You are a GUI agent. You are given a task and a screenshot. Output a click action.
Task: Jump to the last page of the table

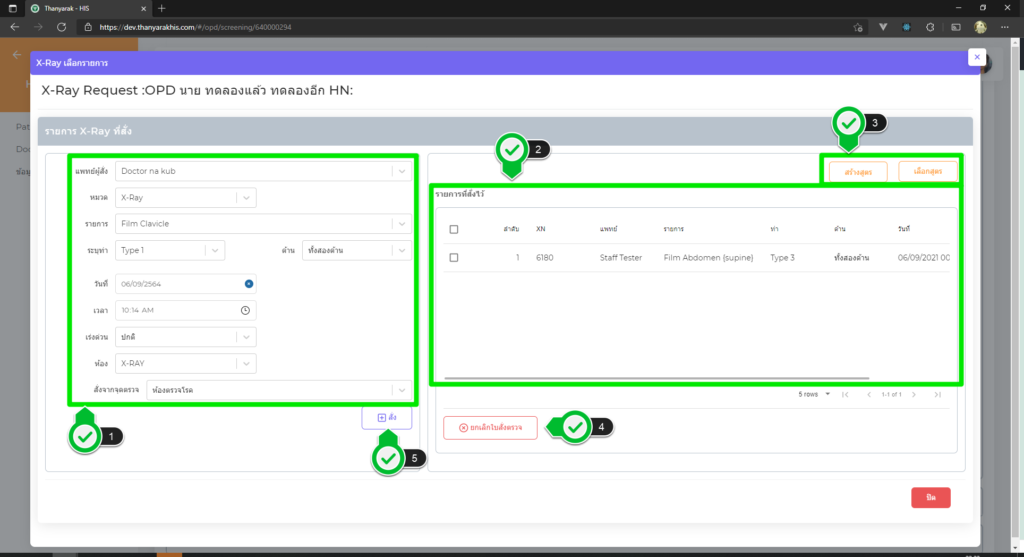coord(937,394)
